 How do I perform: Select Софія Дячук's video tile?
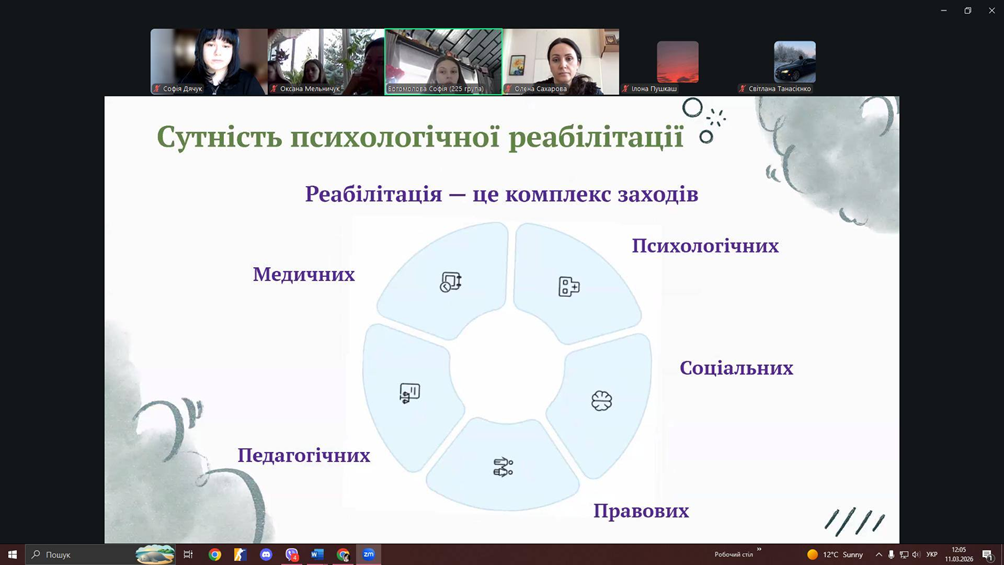208,61
